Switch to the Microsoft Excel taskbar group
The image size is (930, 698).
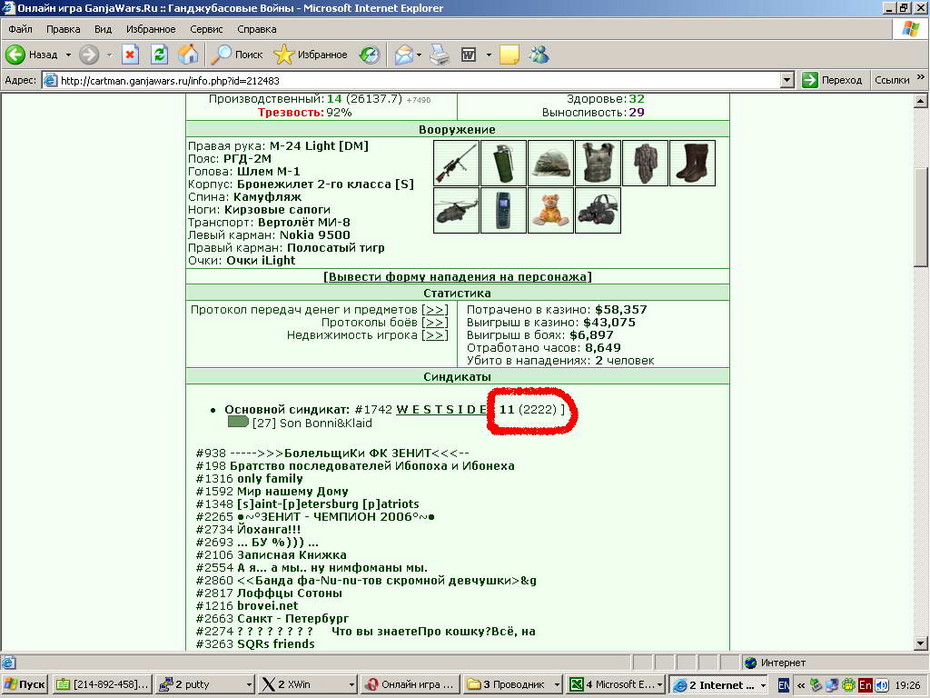pyautogui.click(x=616, y=685)
